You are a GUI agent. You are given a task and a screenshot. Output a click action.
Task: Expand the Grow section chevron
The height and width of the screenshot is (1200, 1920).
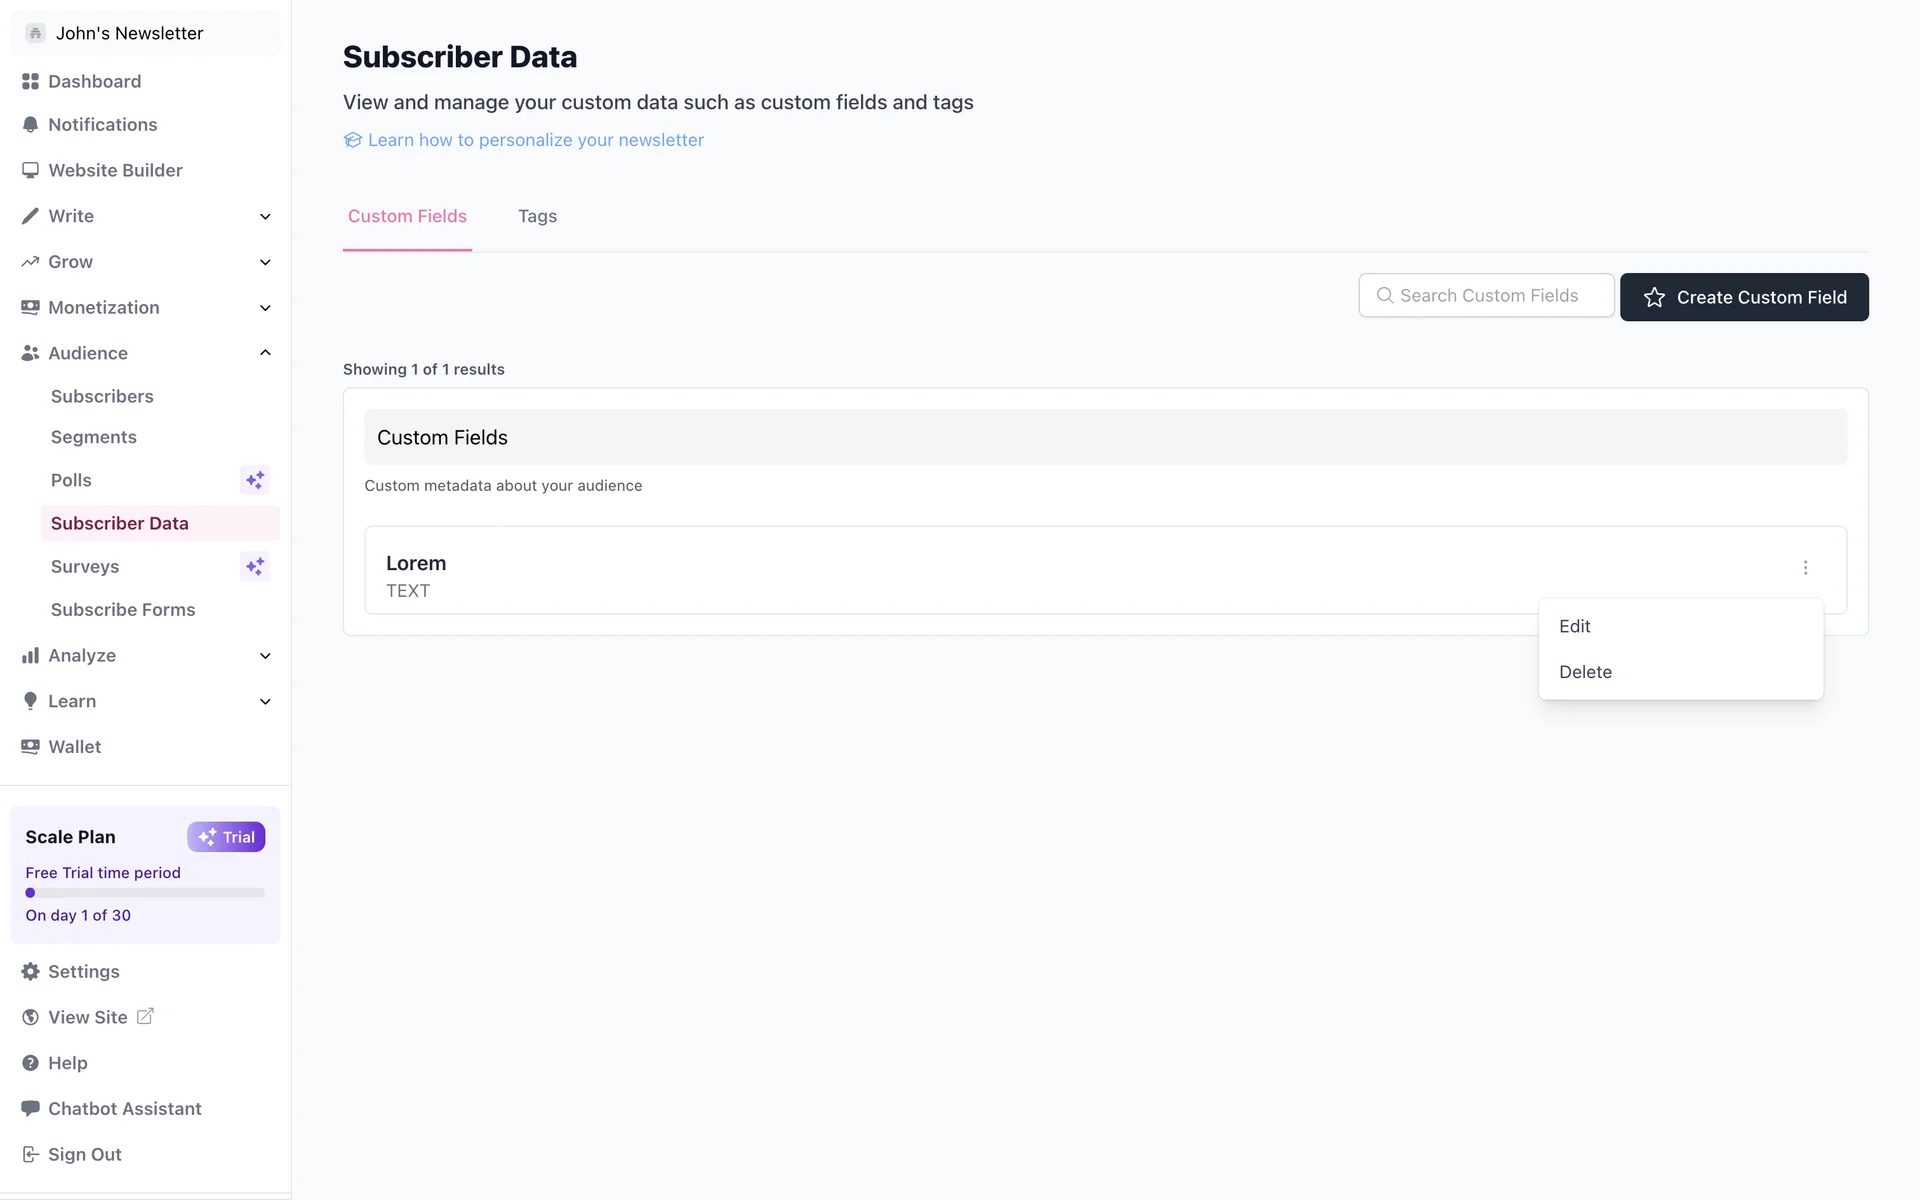pos(265,262)
